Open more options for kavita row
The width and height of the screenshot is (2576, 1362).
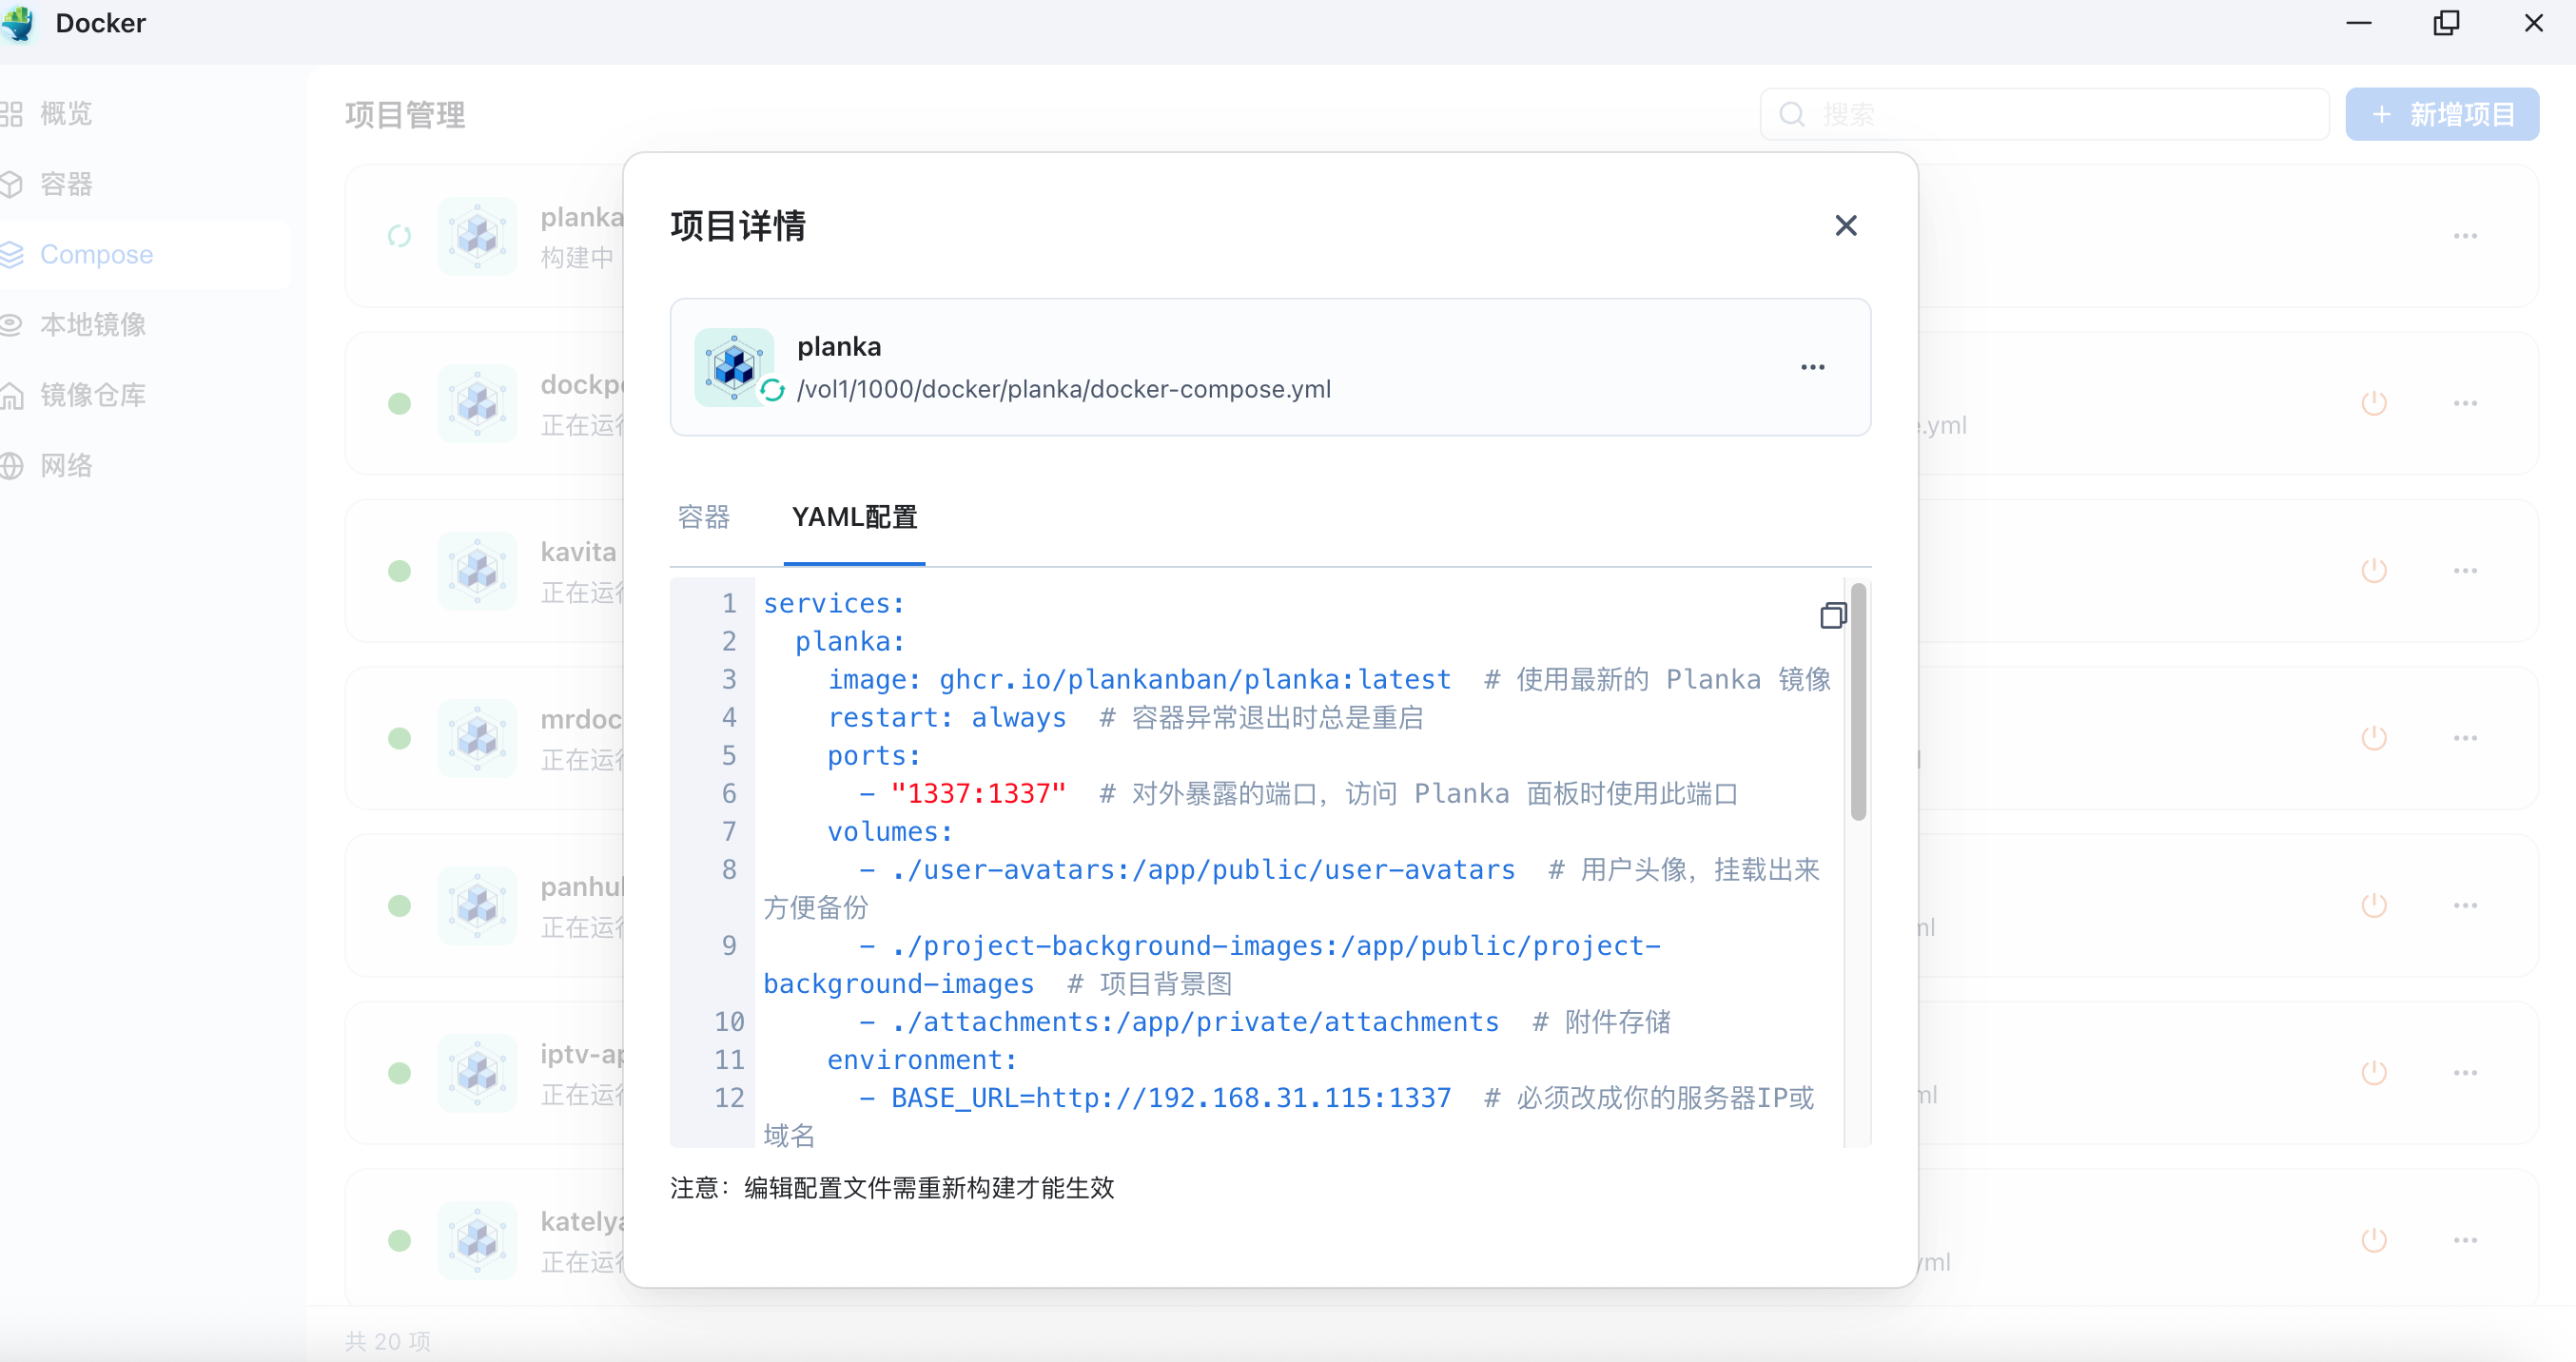pos(2465,571)
